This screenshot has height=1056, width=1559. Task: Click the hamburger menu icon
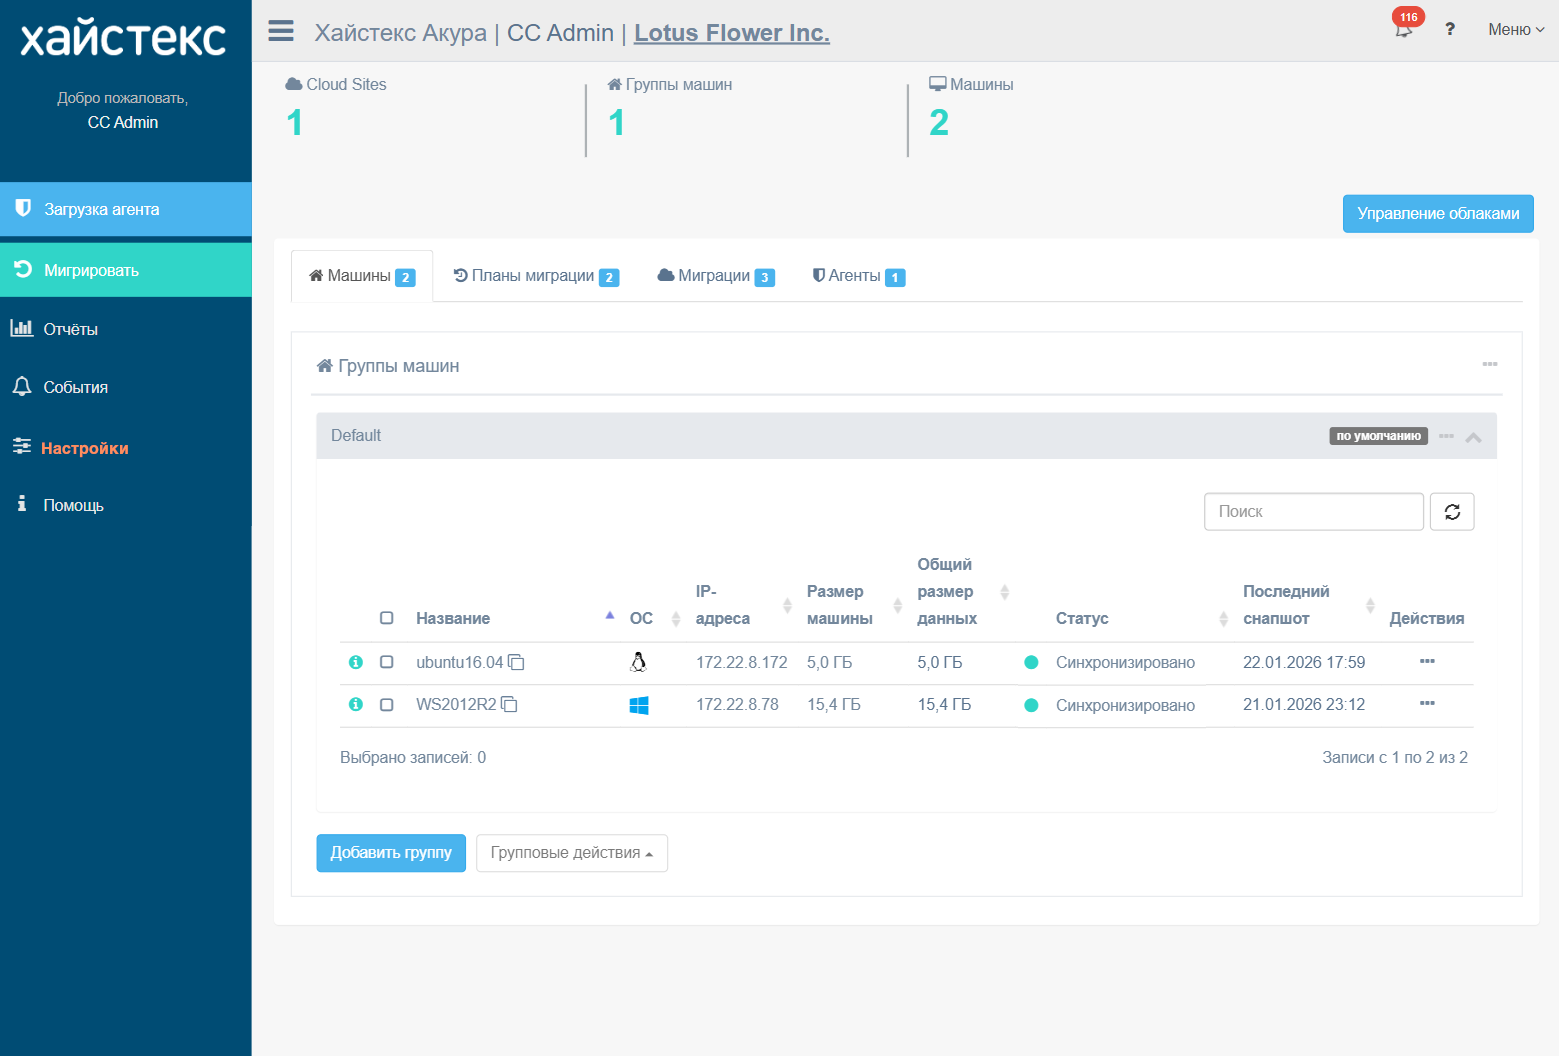[x=281, y=31]
